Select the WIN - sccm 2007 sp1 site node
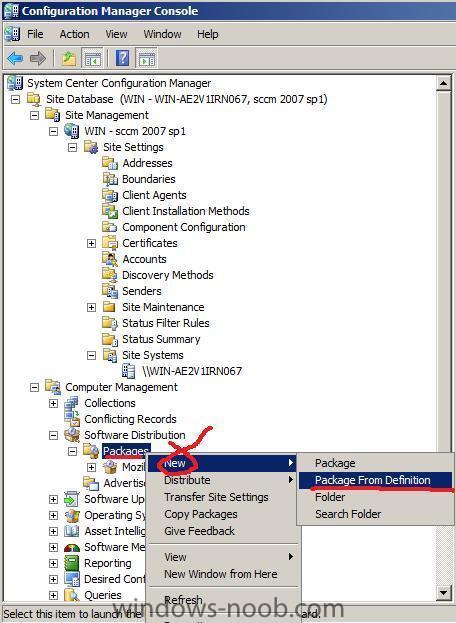The width and height of the screenshot is (456, 623). pyautogui.click(x=135, y=131)
